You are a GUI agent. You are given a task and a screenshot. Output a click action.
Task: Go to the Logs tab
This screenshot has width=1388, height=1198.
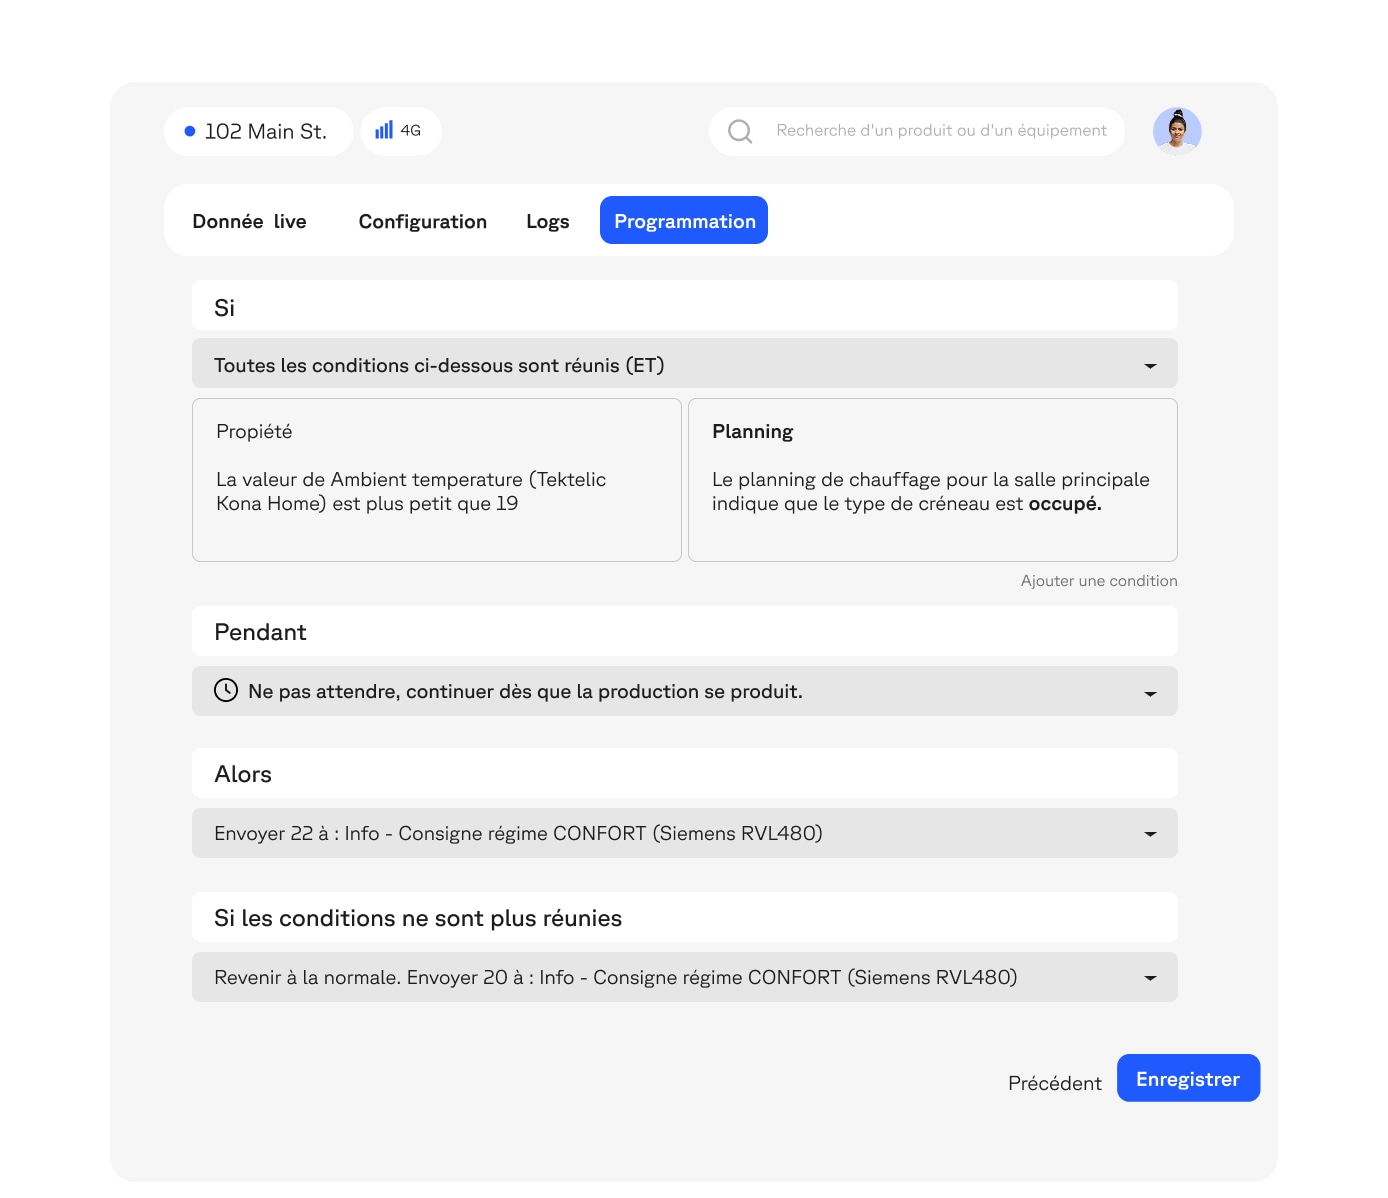coord(547,221)
